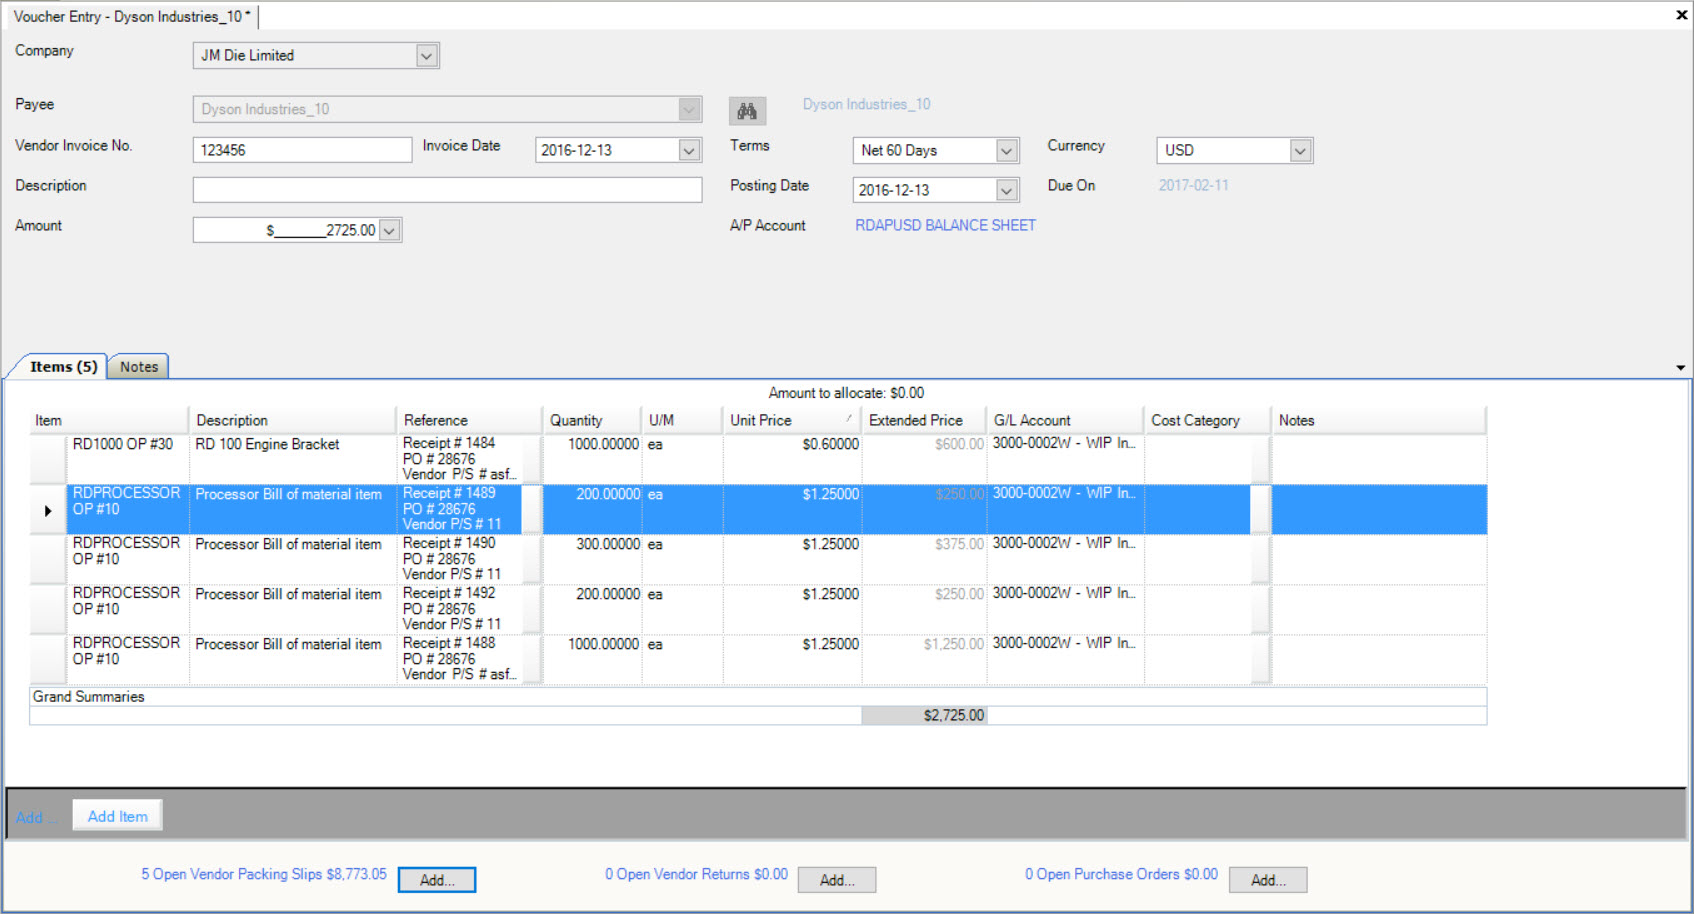
Task: Click the Cost Category cell of Receipt 1490 row
Action: point(1198,559)
